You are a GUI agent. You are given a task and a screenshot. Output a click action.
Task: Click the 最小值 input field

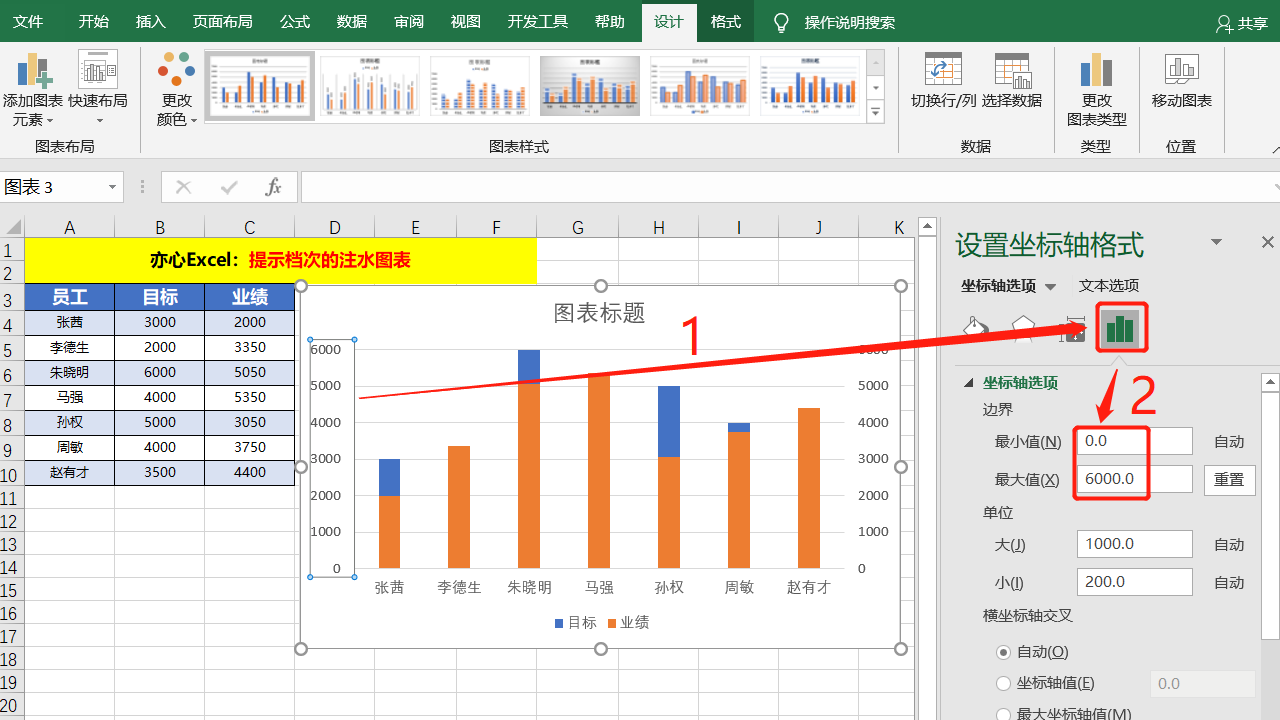point(1135,441)
